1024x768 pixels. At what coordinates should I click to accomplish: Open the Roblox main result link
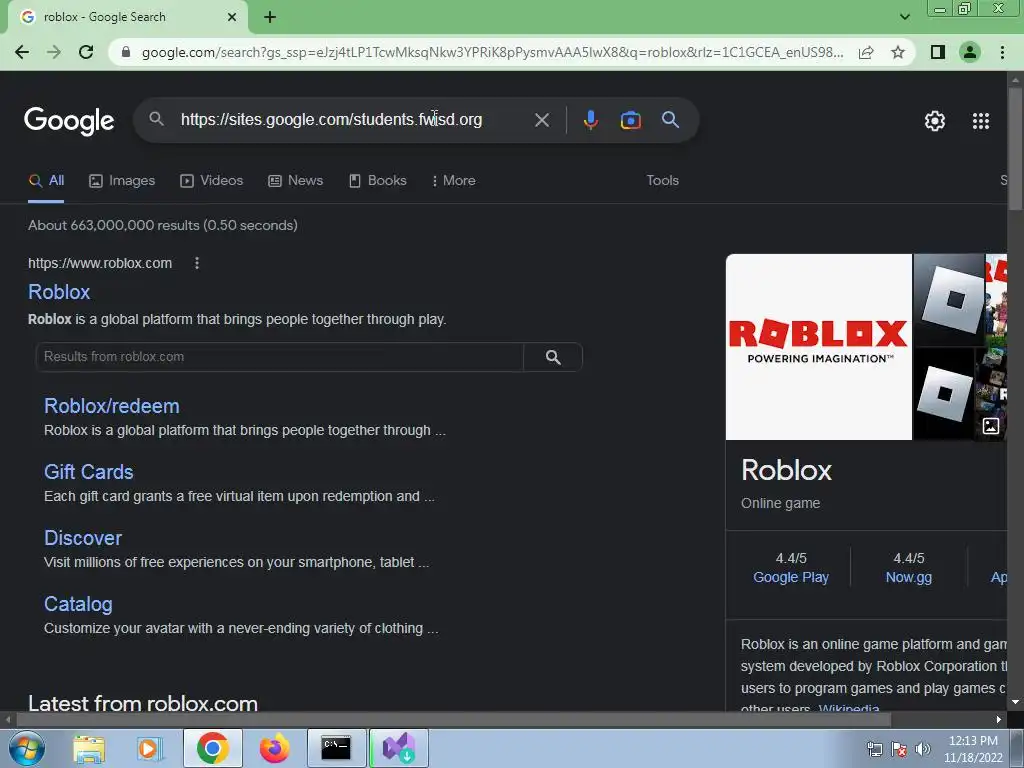[x=59, y=292]
